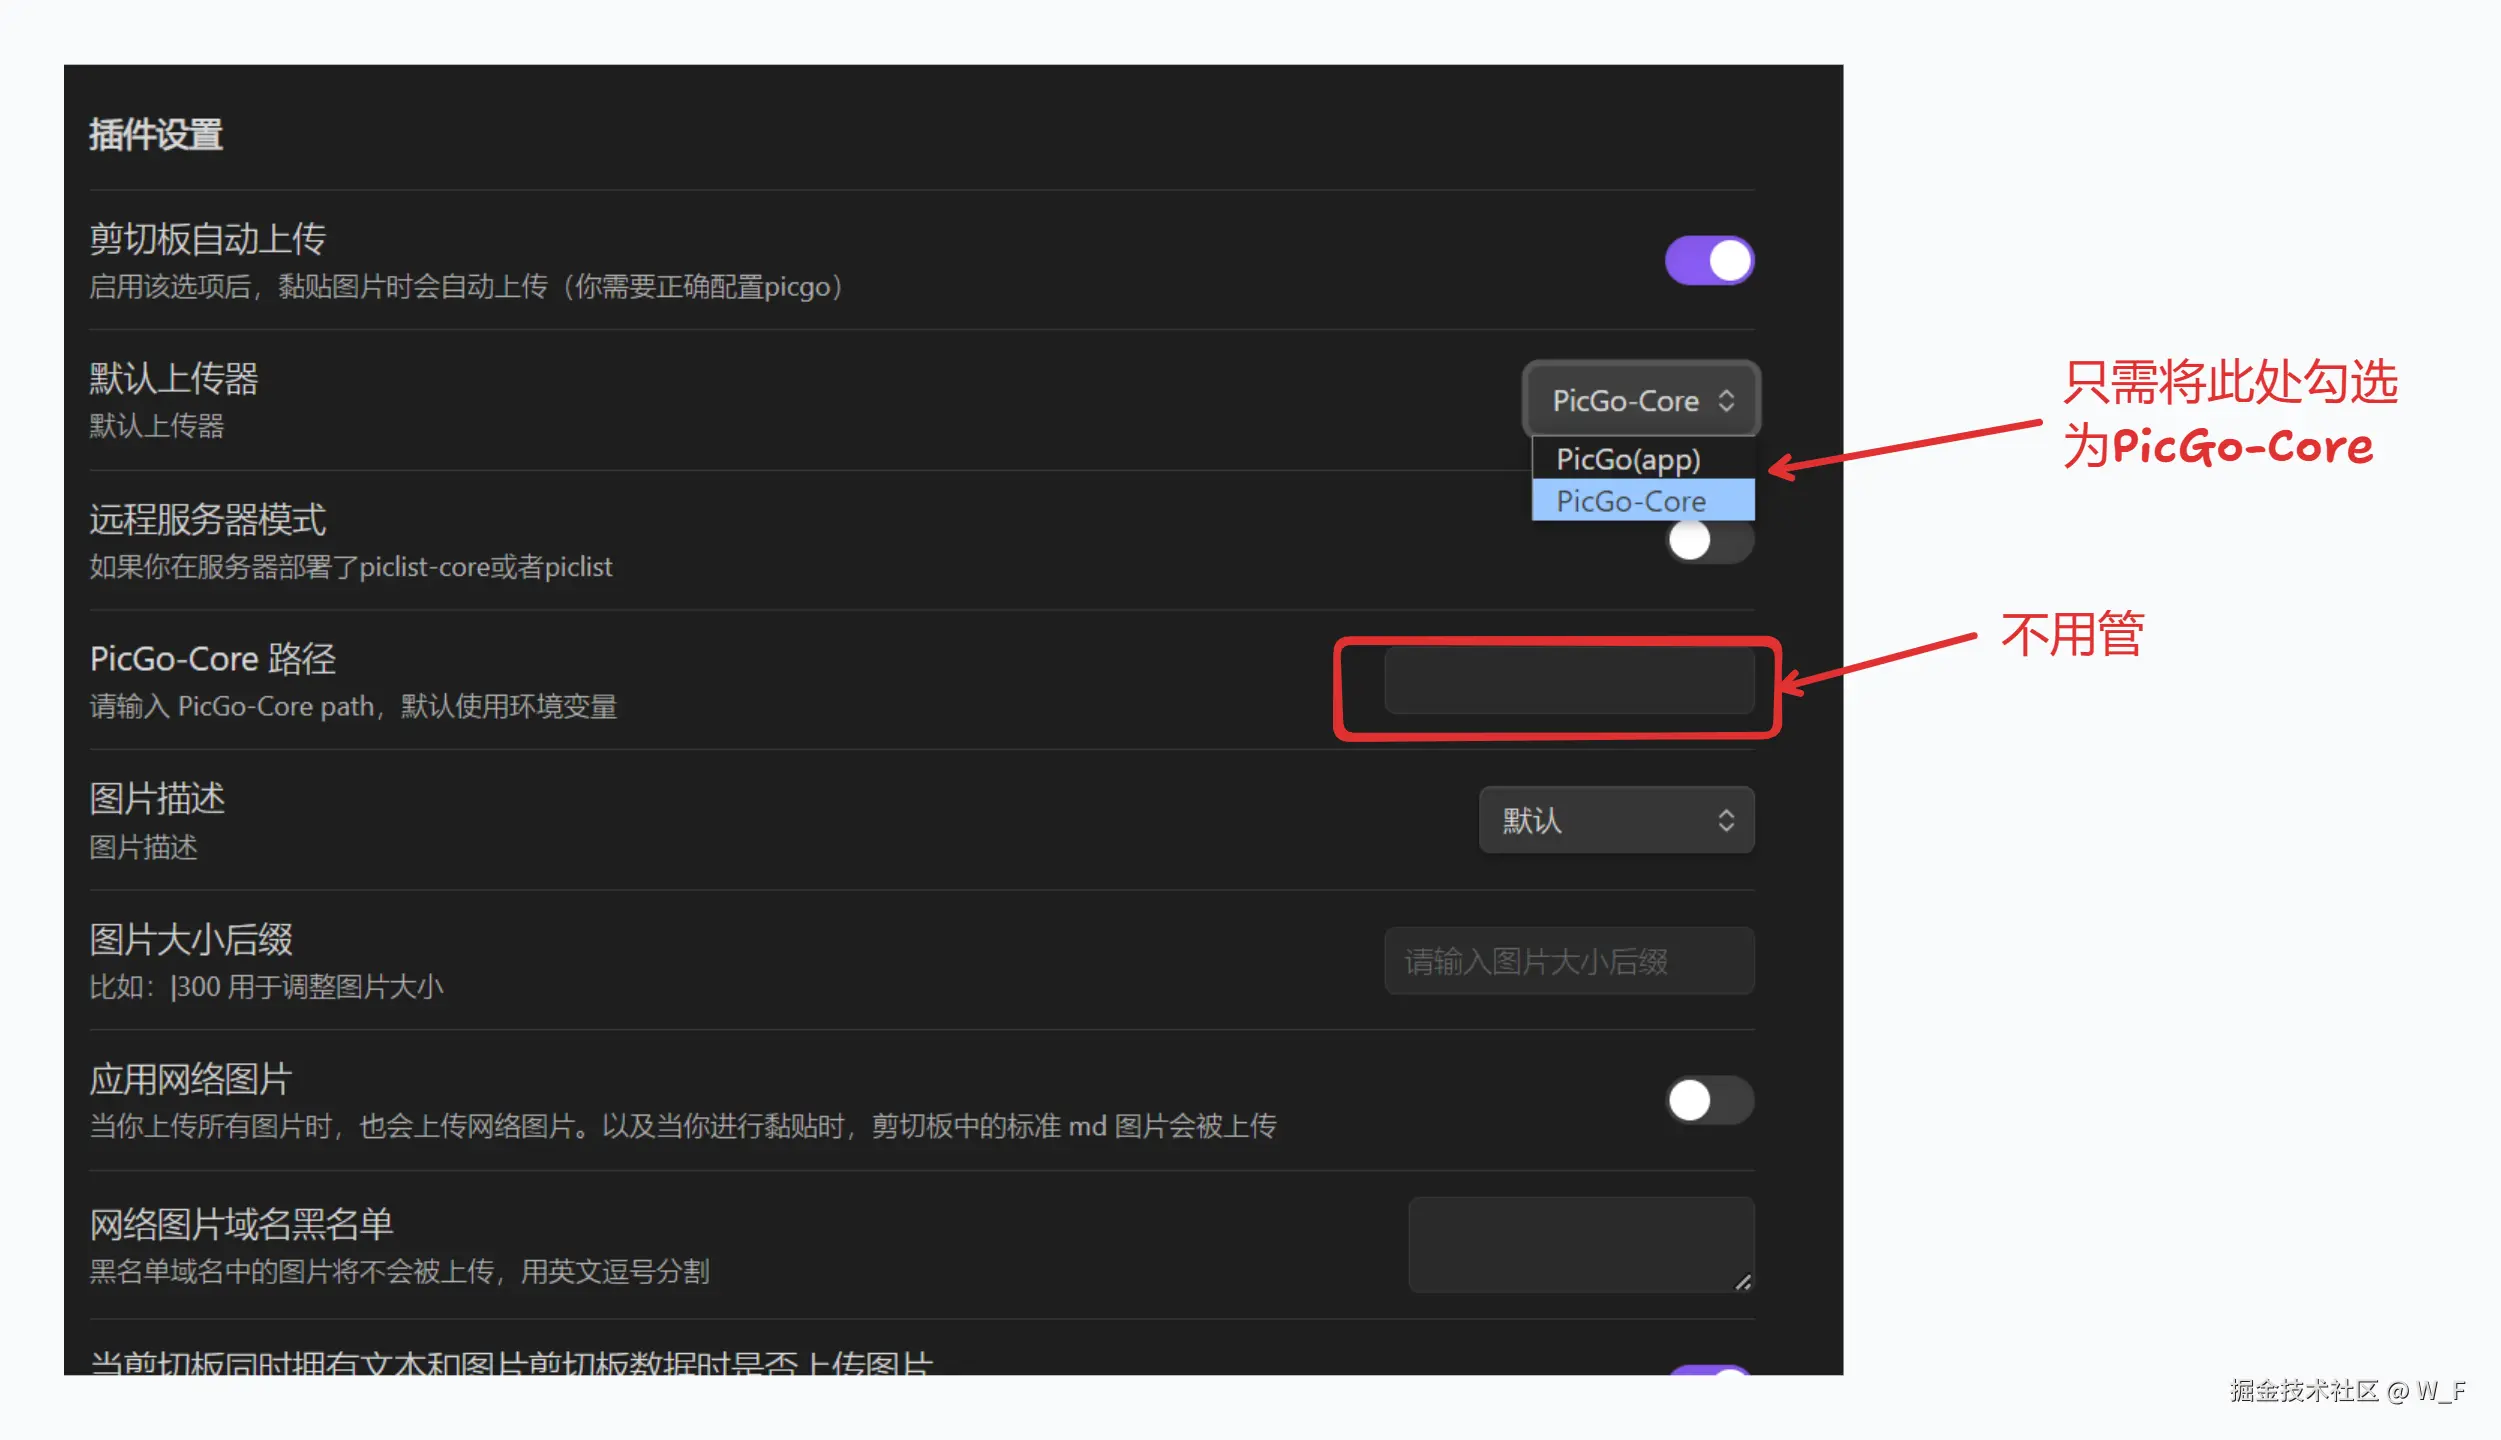This screenshot has height=1440, width=2501.
Task: Enable the 远程服务器模式 toggle
Action: click(x=1709, y=542)
